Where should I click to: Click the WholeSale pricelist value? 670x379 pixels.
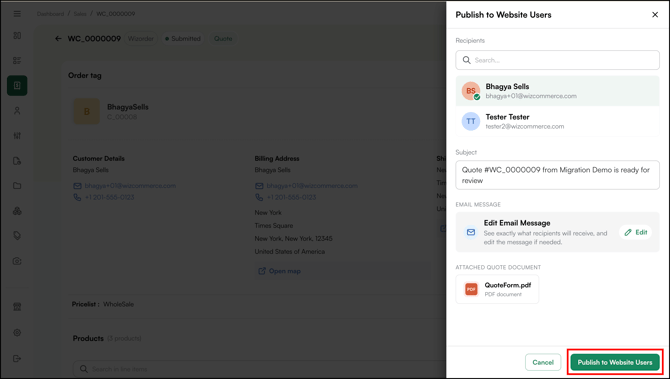(118, 304)
